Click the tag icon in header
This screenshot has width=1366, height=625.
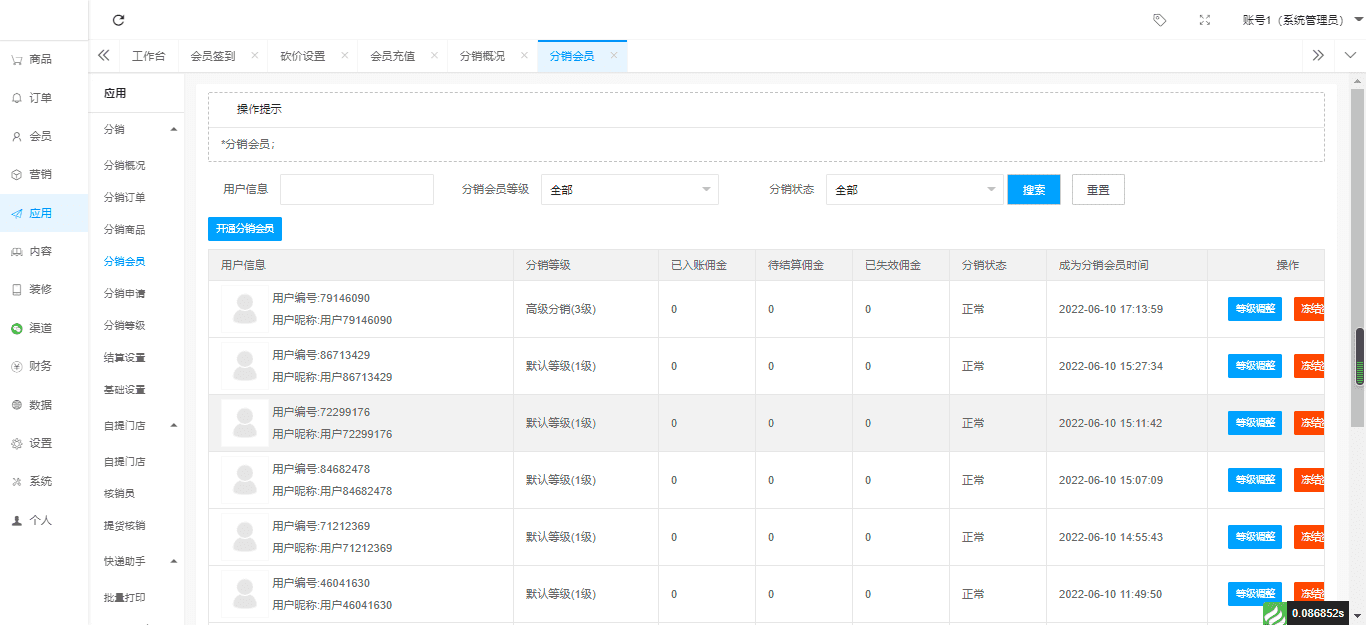[x=1159, y=20]
